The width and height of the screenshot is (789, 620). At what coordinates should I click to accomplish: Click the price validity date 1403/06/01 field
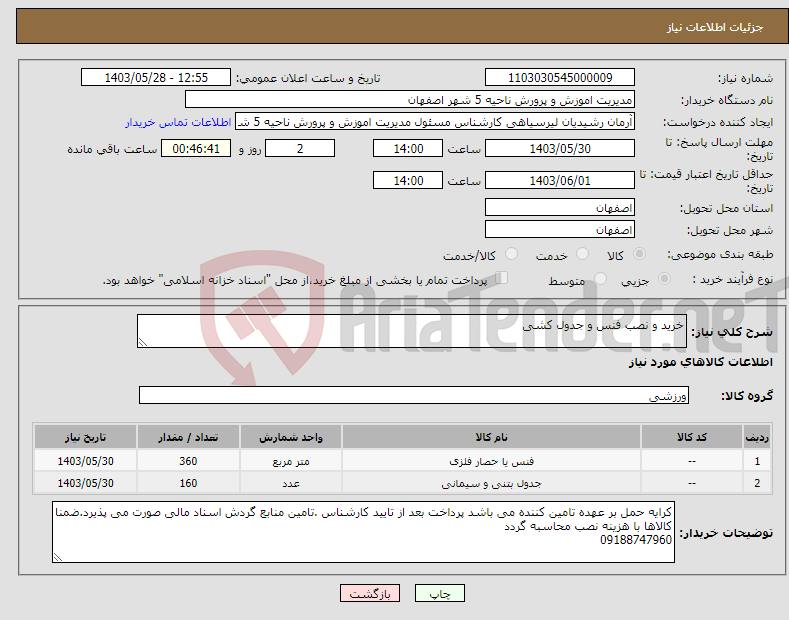(x=560, y=180)
